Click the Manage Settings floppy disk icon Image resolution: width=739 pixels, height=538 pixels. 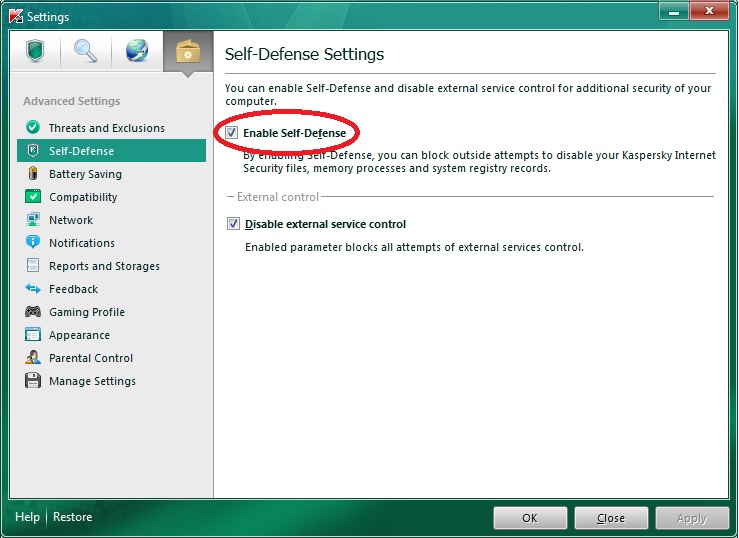click(x=33, y=380)
